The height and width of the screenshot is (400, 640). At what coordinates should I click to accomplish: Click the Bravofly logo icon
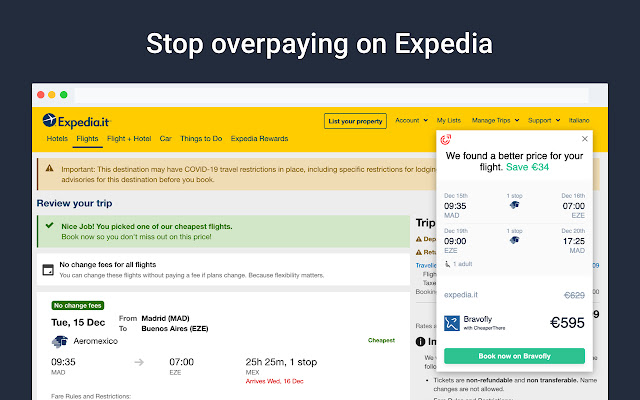point(452,323)
